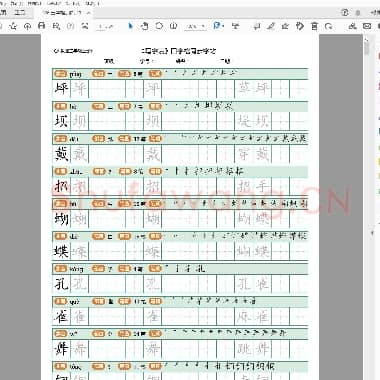Click the large 蝴 character

61,219
